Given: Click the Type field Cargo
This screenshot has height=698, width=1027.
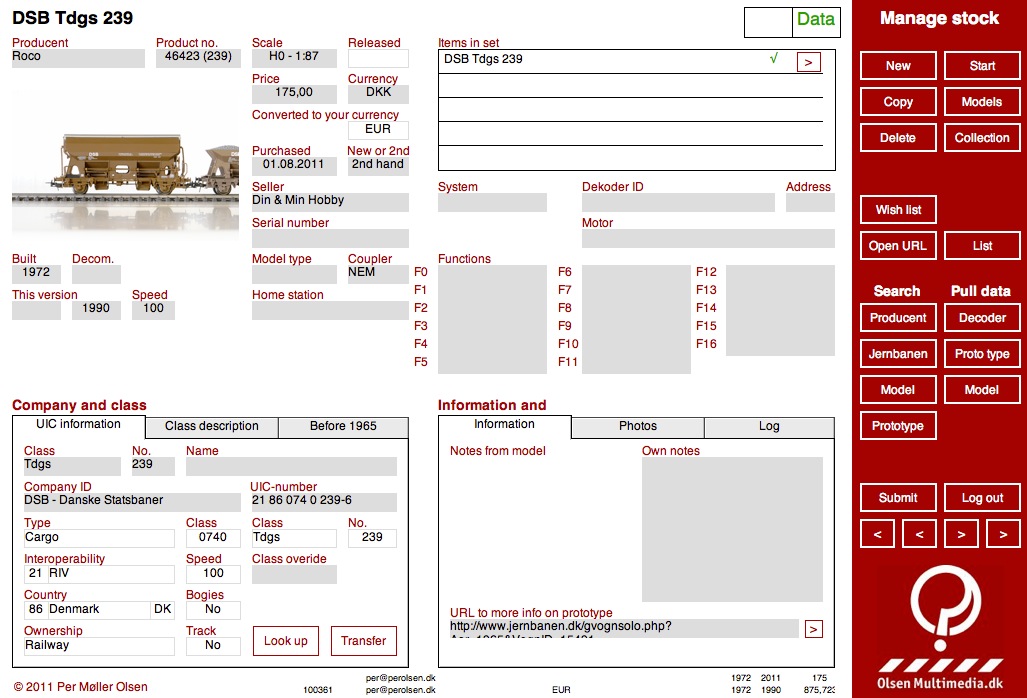Looking at the screenshot, I should click(99, 538).
